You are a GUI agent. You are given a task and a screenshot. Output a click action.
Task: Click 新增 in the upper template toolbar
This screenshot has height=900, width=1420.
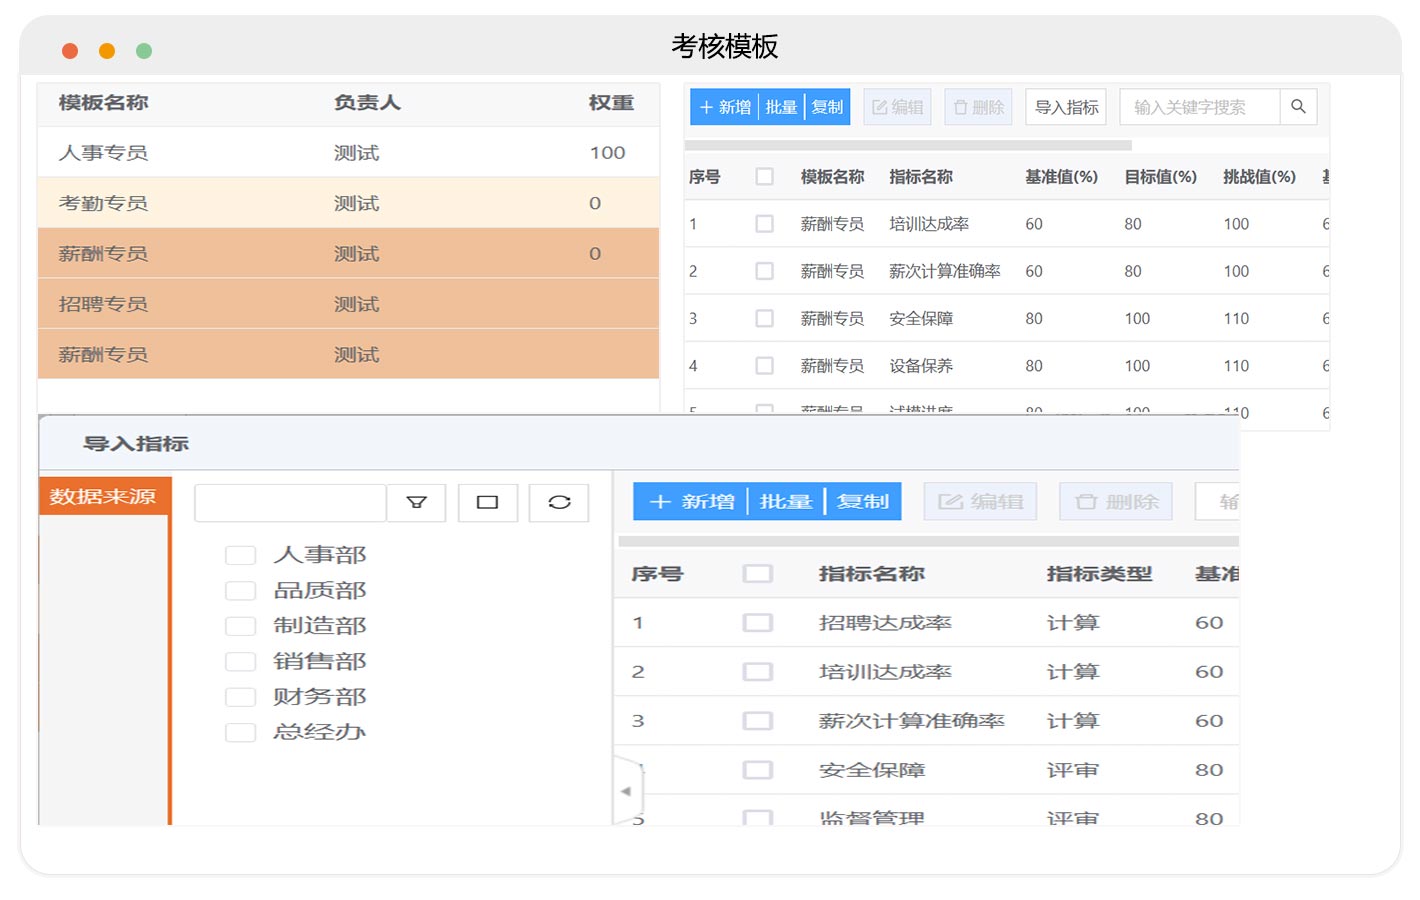click(725, 107)
